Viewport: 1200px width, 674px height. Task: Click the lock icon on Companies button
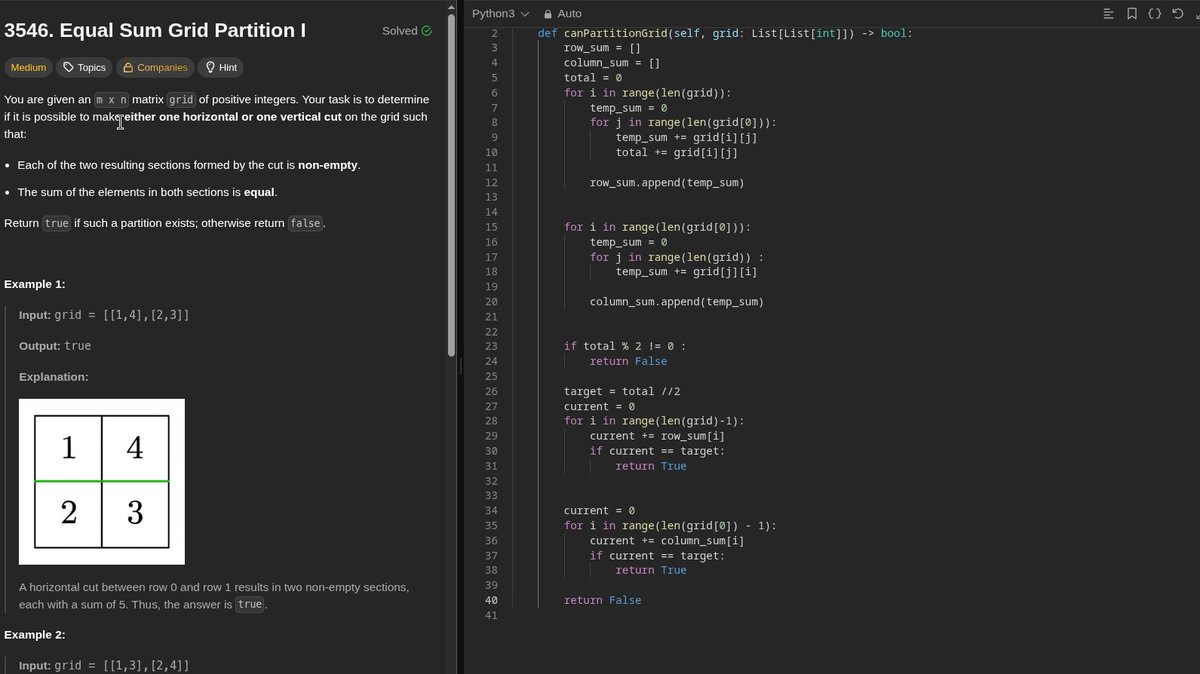pyautogui.click(x=127, y=68)
